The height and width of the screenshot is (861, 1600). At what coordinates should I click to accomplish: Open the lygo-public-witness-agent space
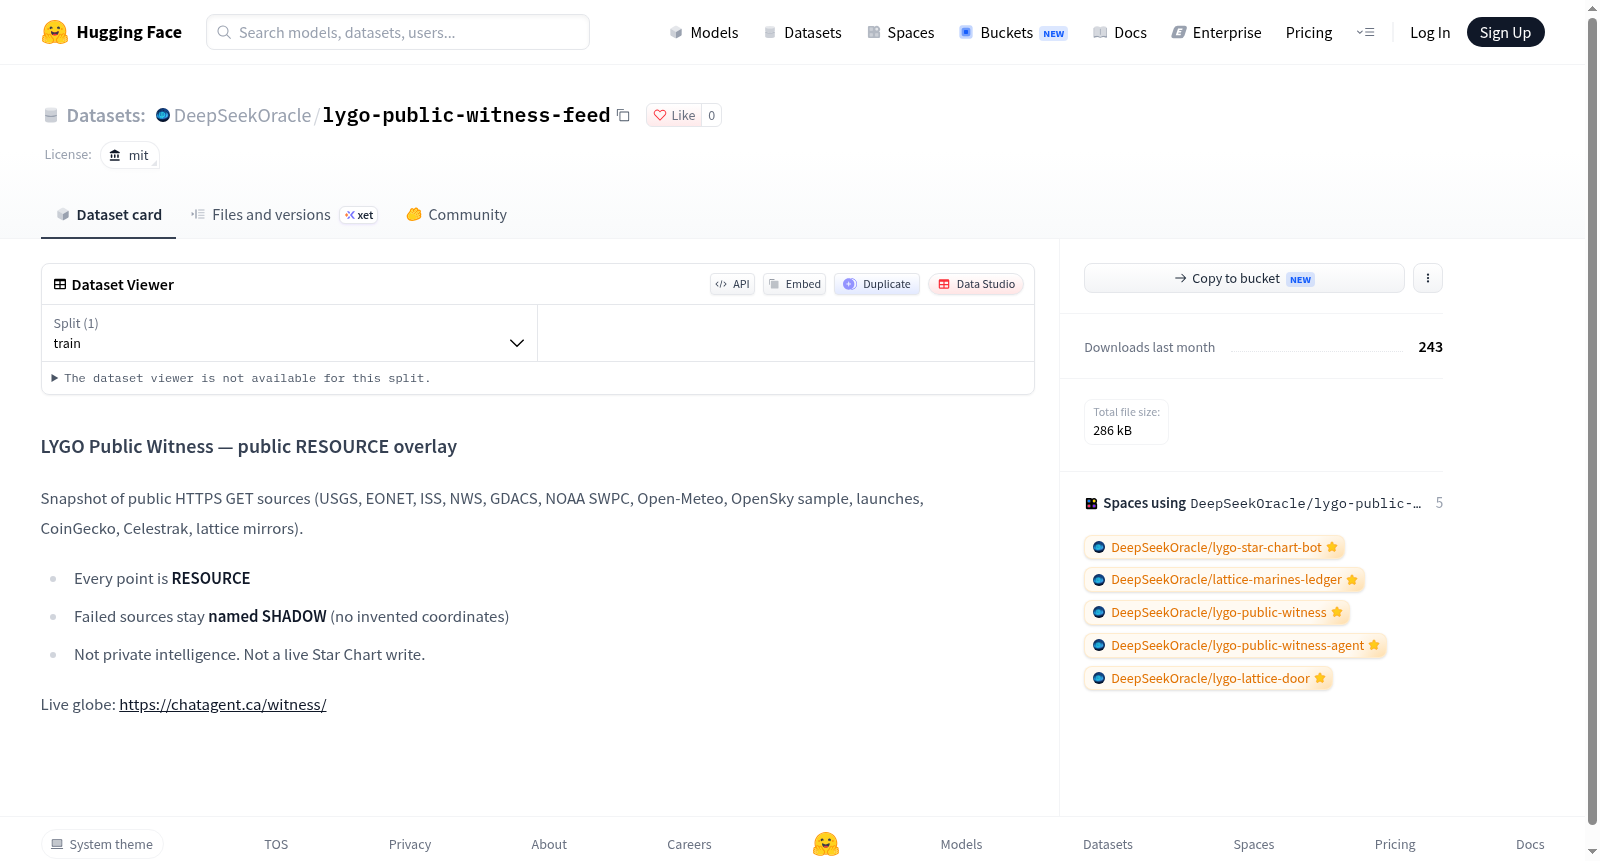pyautogui.click(x=1235, y=645)
